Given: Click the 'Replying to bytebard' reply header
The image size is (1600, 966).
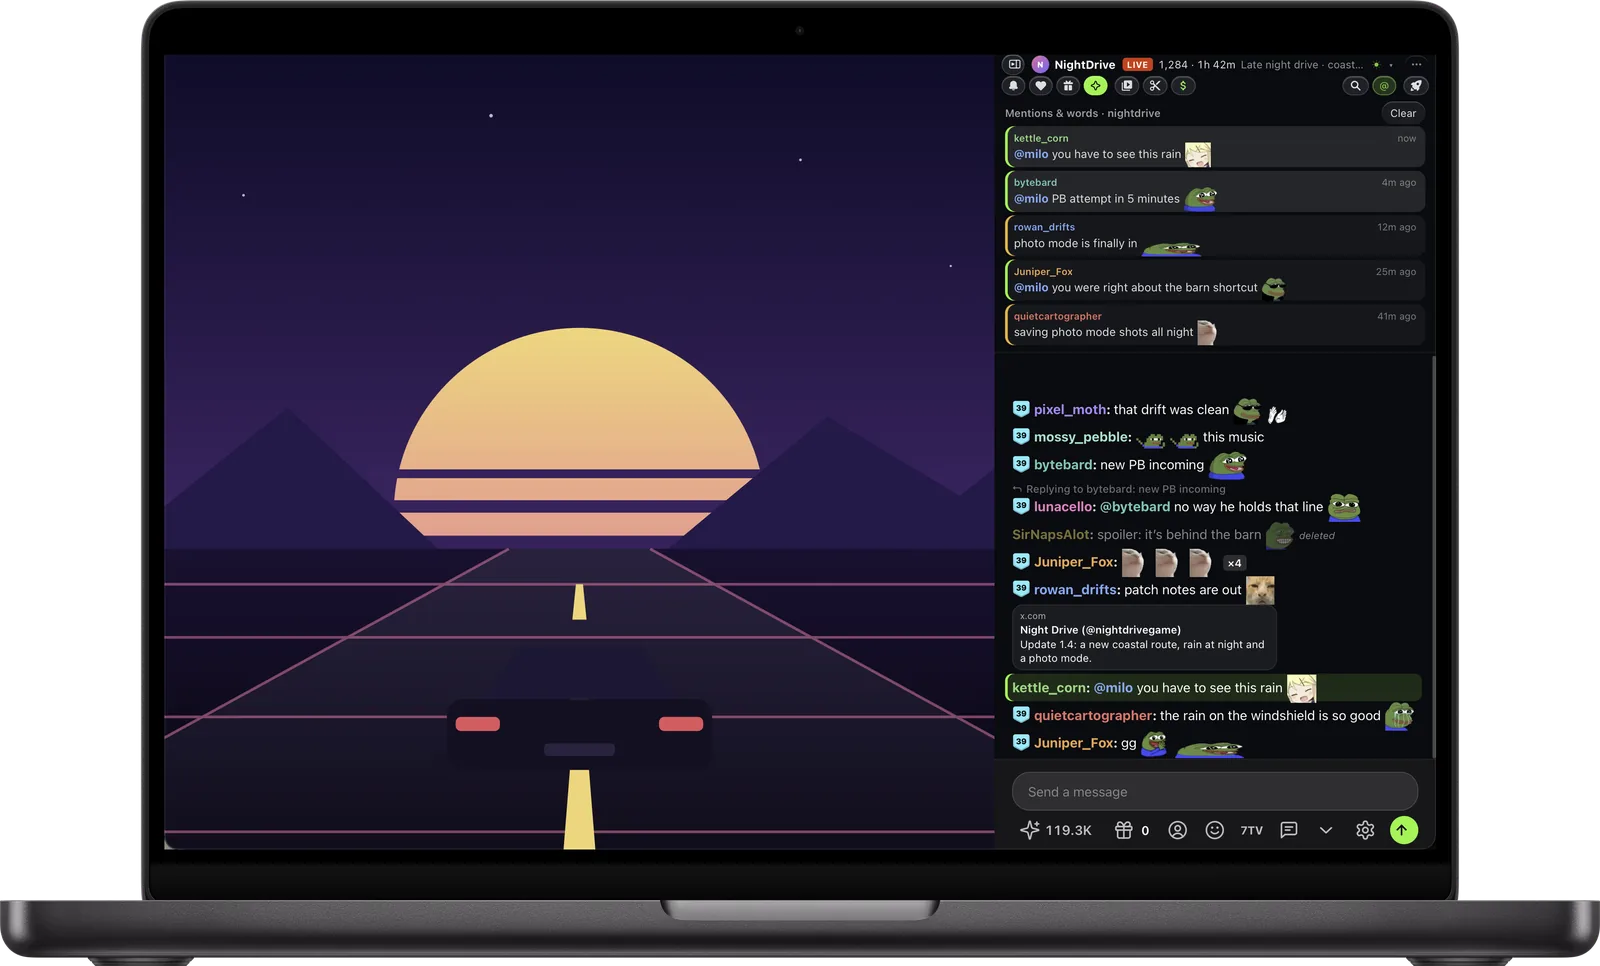Looking at the screenshot, I should tap(1119, 489).
